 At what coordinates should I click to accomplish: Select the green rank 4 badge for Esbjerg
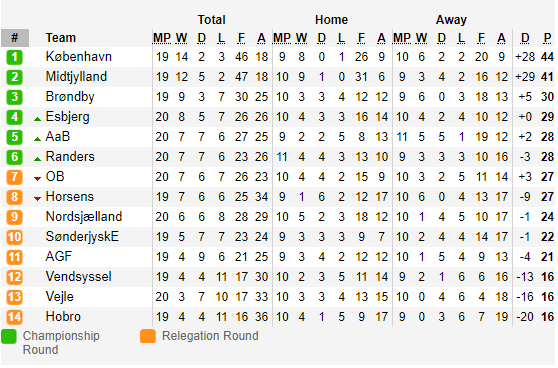click(x=15, y=117)
